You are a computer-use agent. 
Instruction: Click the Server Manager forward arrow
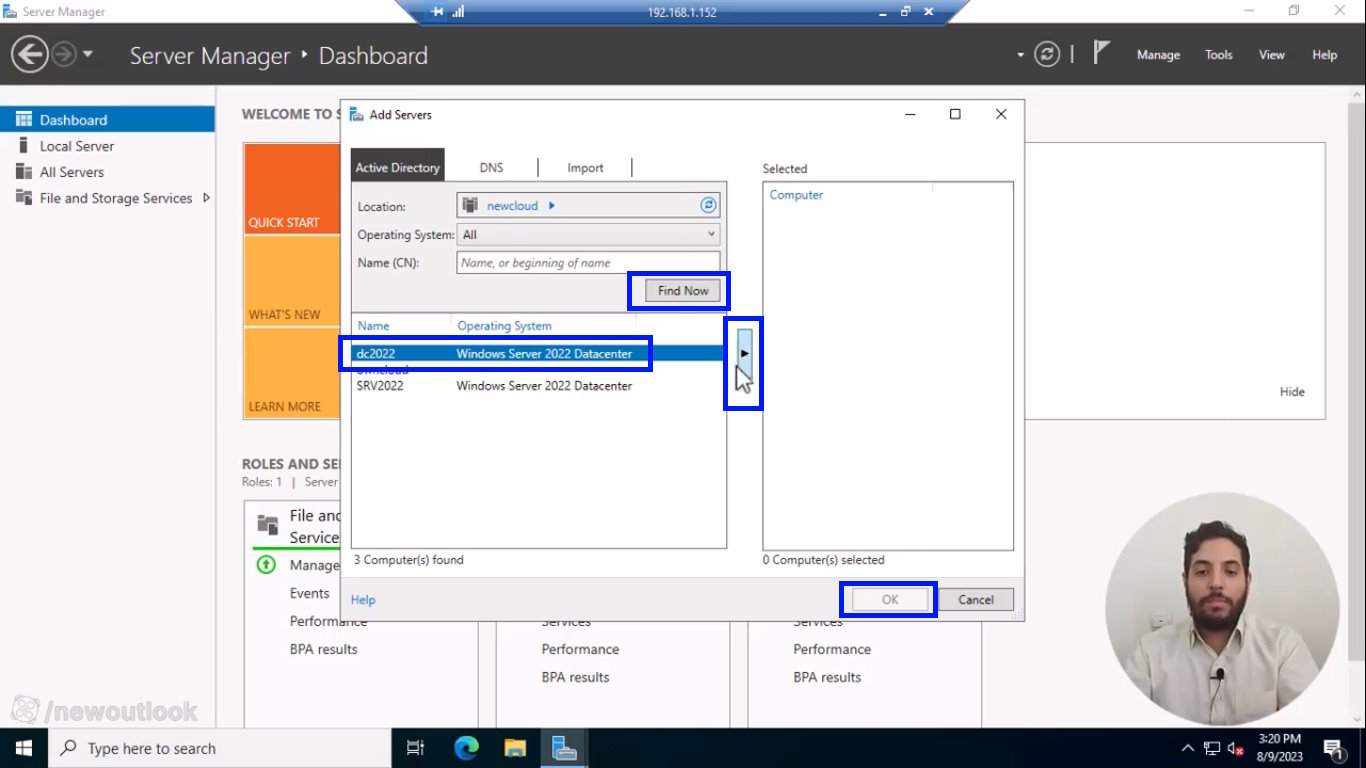point(63,54)
